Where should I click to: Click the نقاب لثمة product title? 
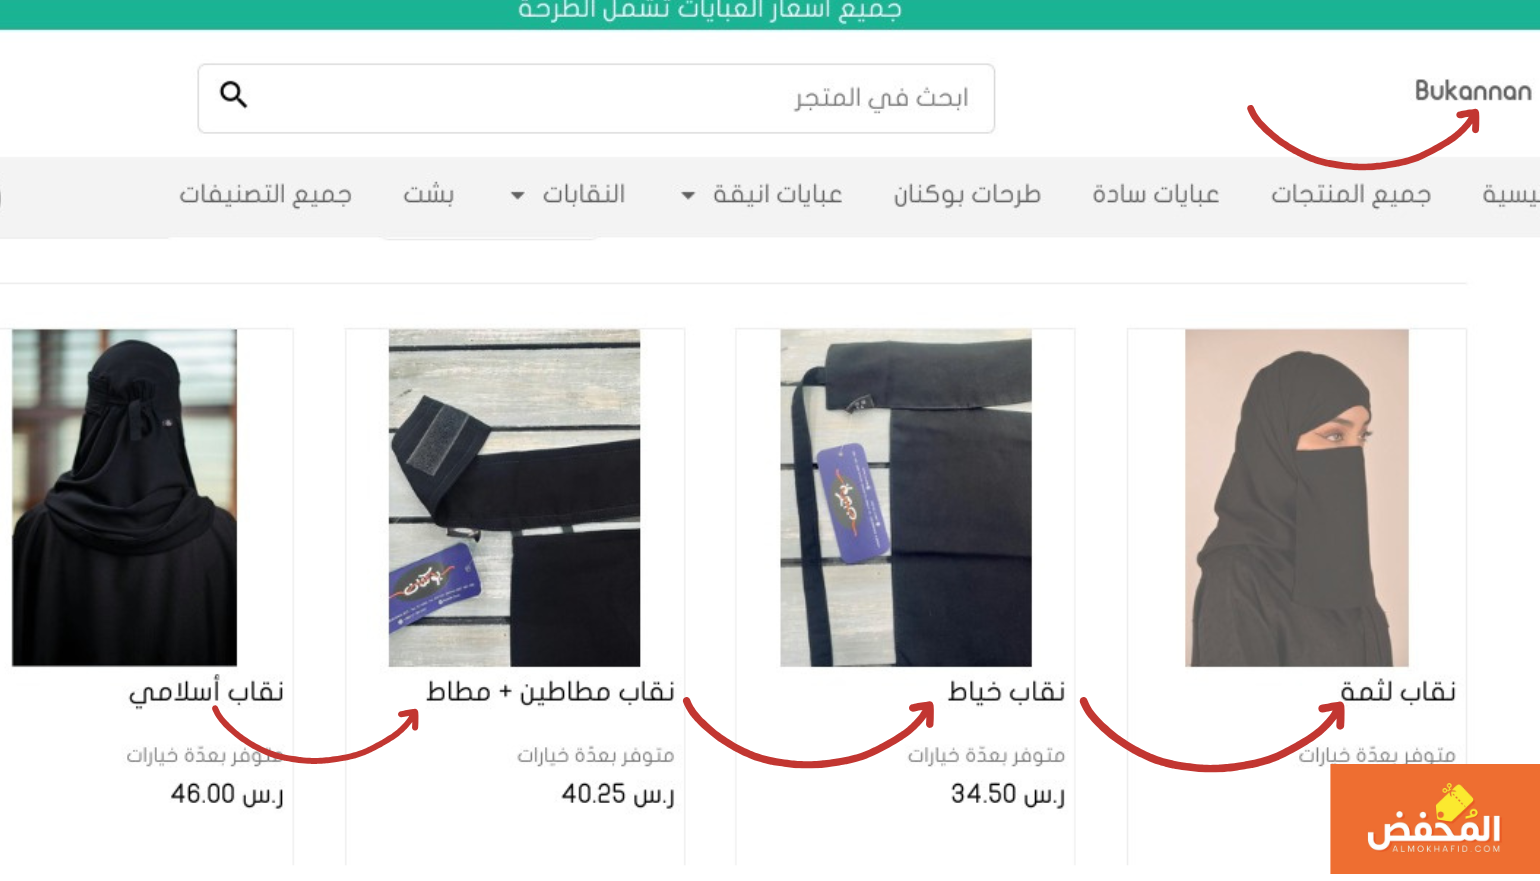pyautogui.click(x=1398, y=691)
